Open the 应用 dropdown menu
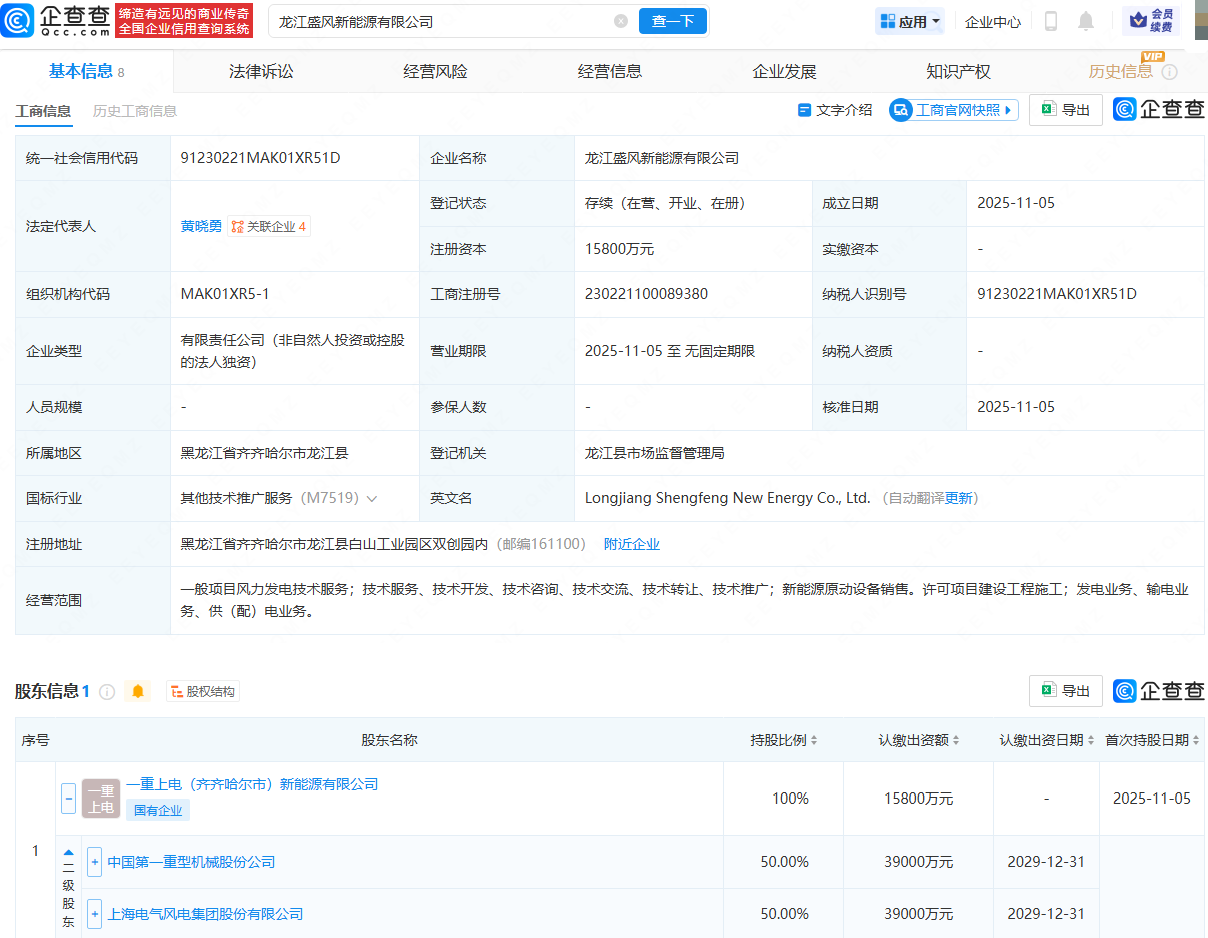Image resolution: width=1208 pixels, height=938 pixels. pos(910,21)
